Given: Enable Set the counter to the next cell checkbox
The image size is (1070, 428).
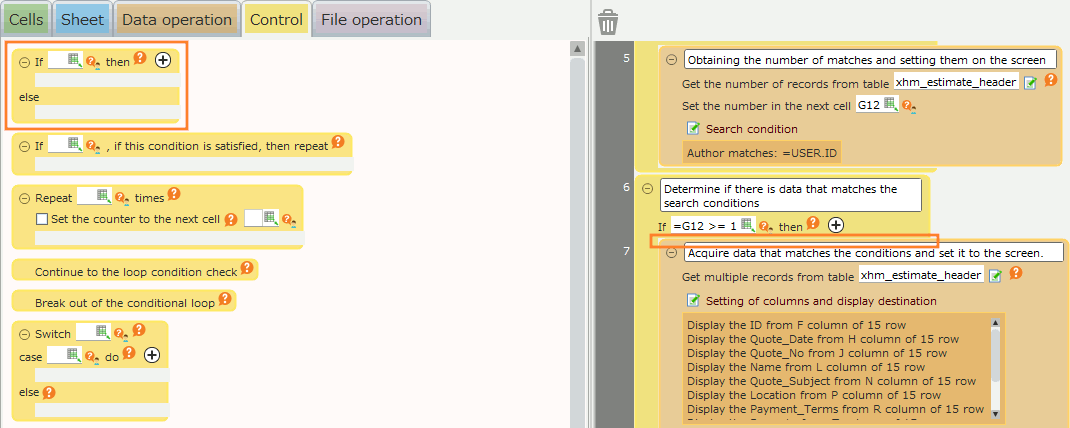Looking at the screenshot, I should (42, 219).
